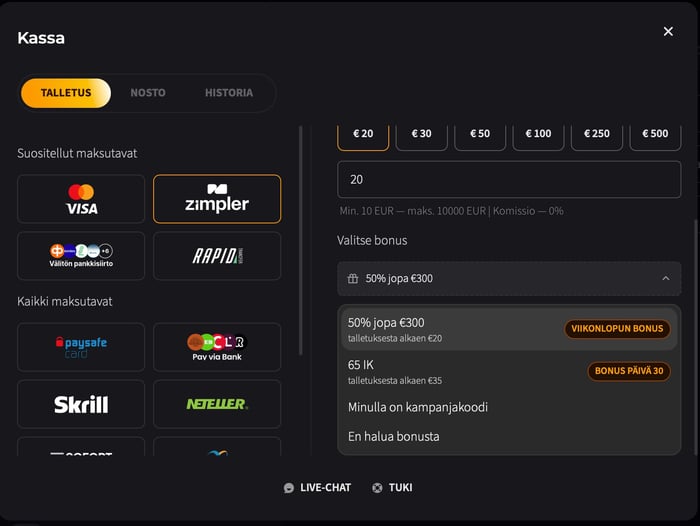Choose Neteller payment method
The image size is (700, 526).
[217, 404]
